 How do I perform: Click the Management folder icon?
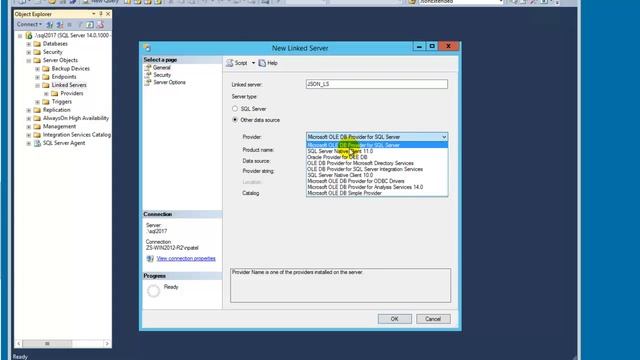tap(37, 127)
